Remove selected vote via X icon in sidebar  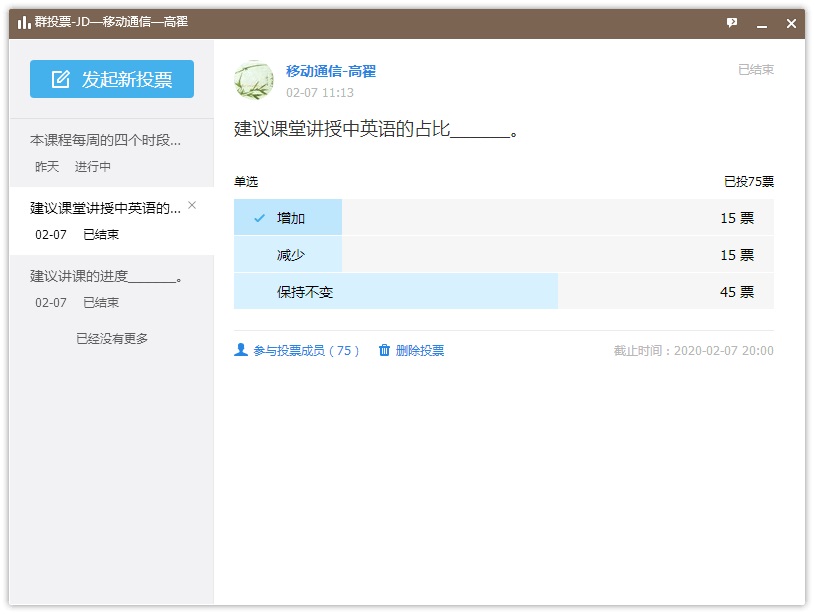coord(192,205)
